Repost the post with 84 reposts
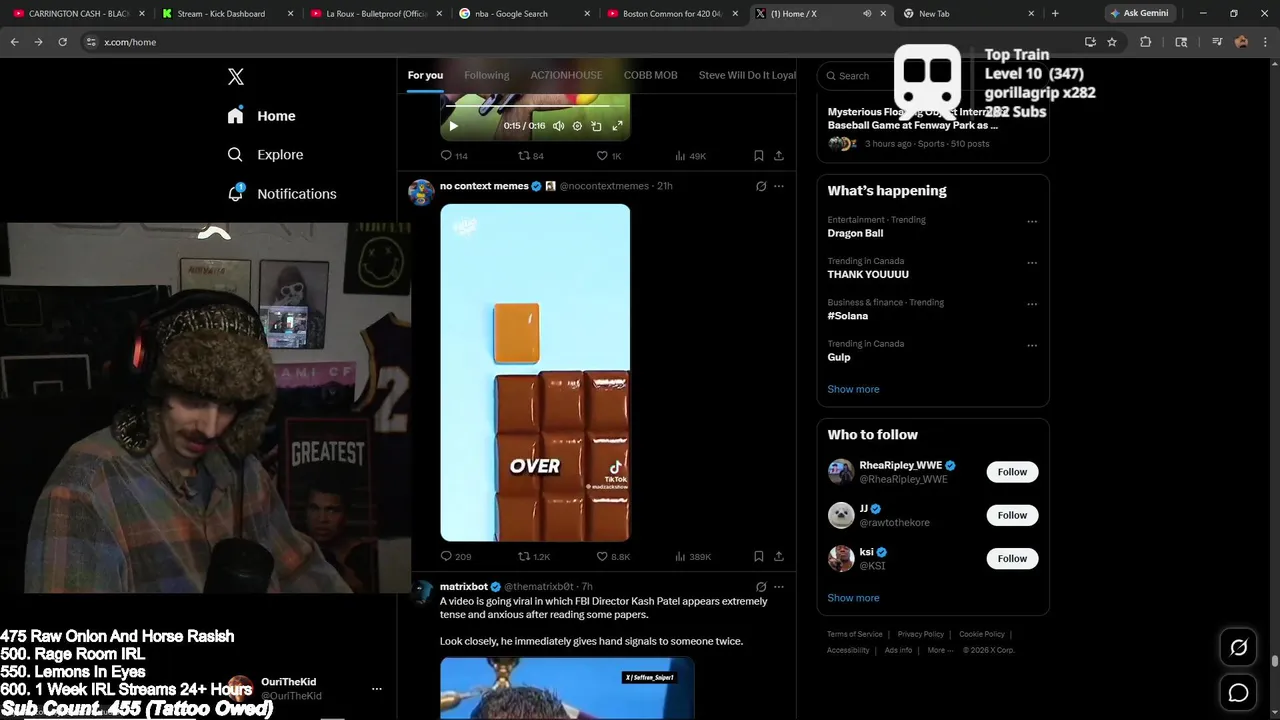 [x=530, y=156]
